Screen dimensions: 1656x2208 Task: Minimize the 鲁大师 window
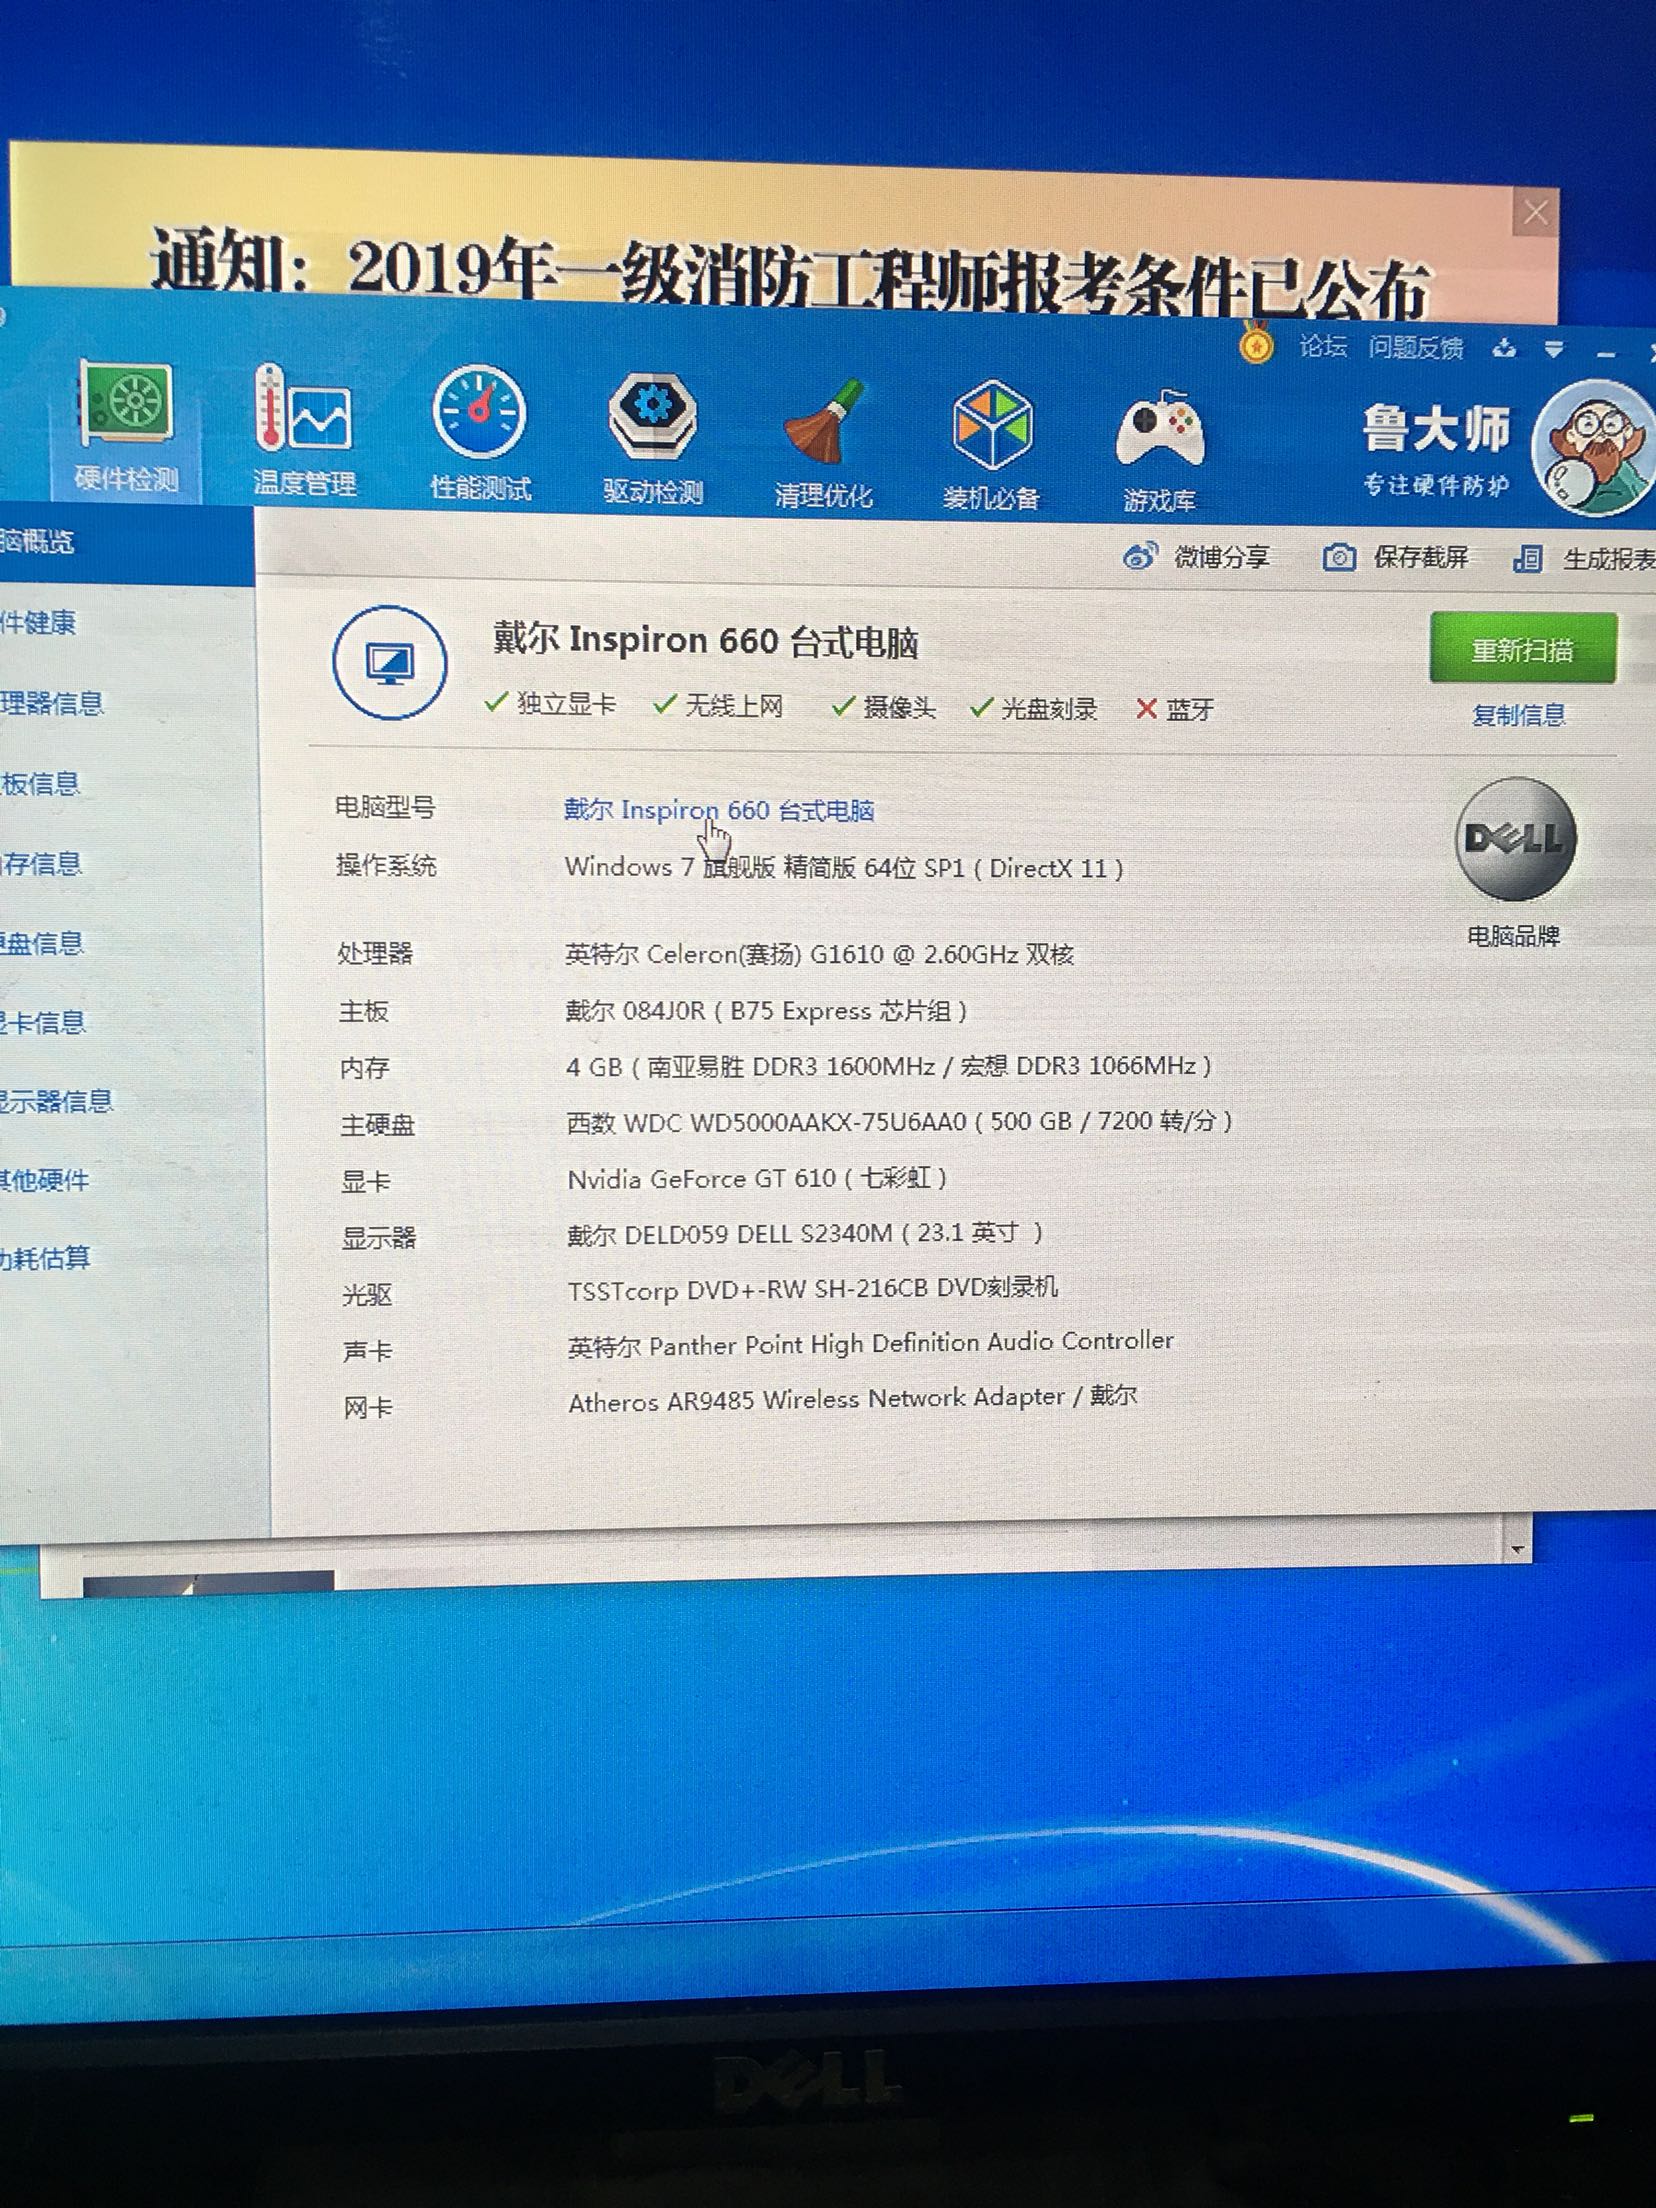pyautogui.click(x=1607, y=353)
